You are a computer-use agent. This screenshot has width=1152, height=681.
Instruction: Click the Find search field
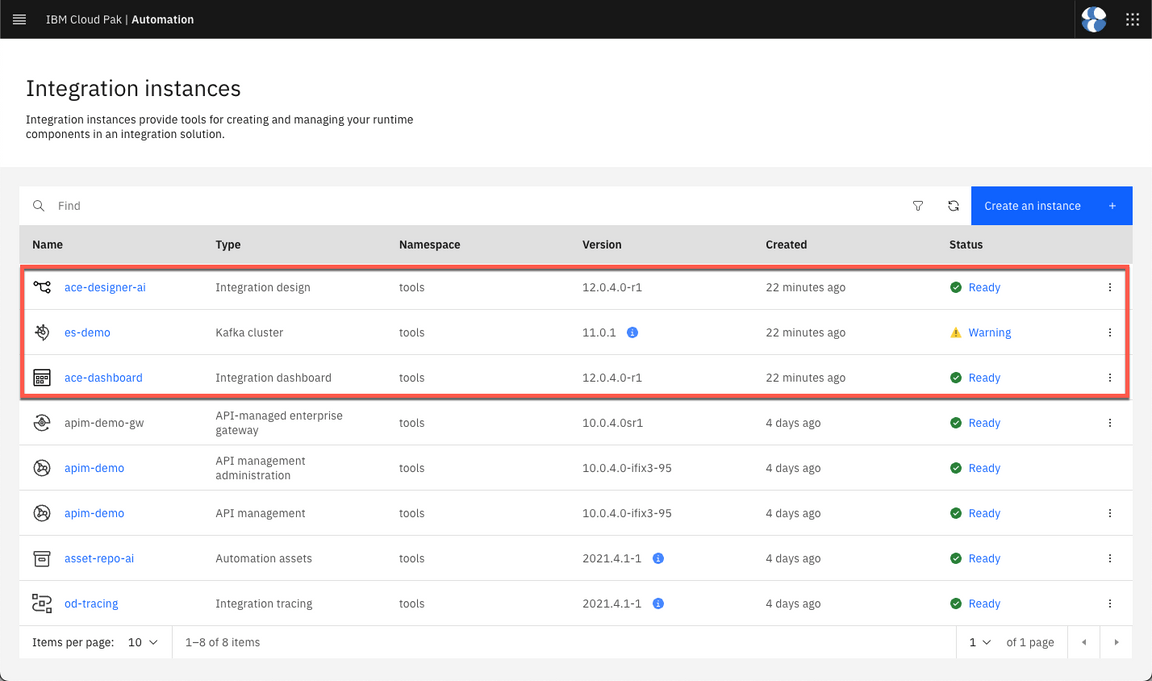point(470,206)
